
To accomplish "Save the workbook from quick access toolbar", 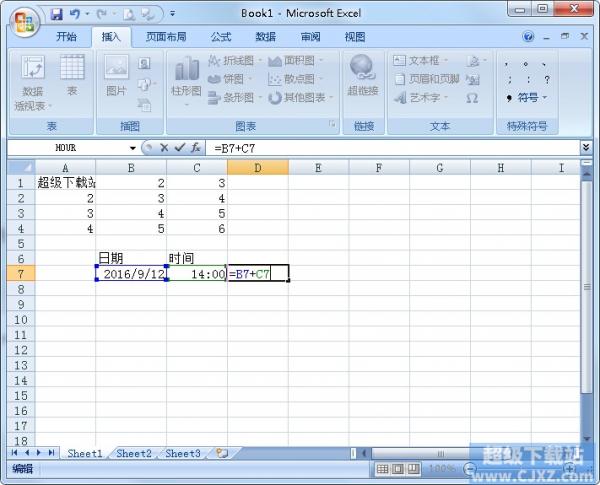I will (x=57, y=14).
